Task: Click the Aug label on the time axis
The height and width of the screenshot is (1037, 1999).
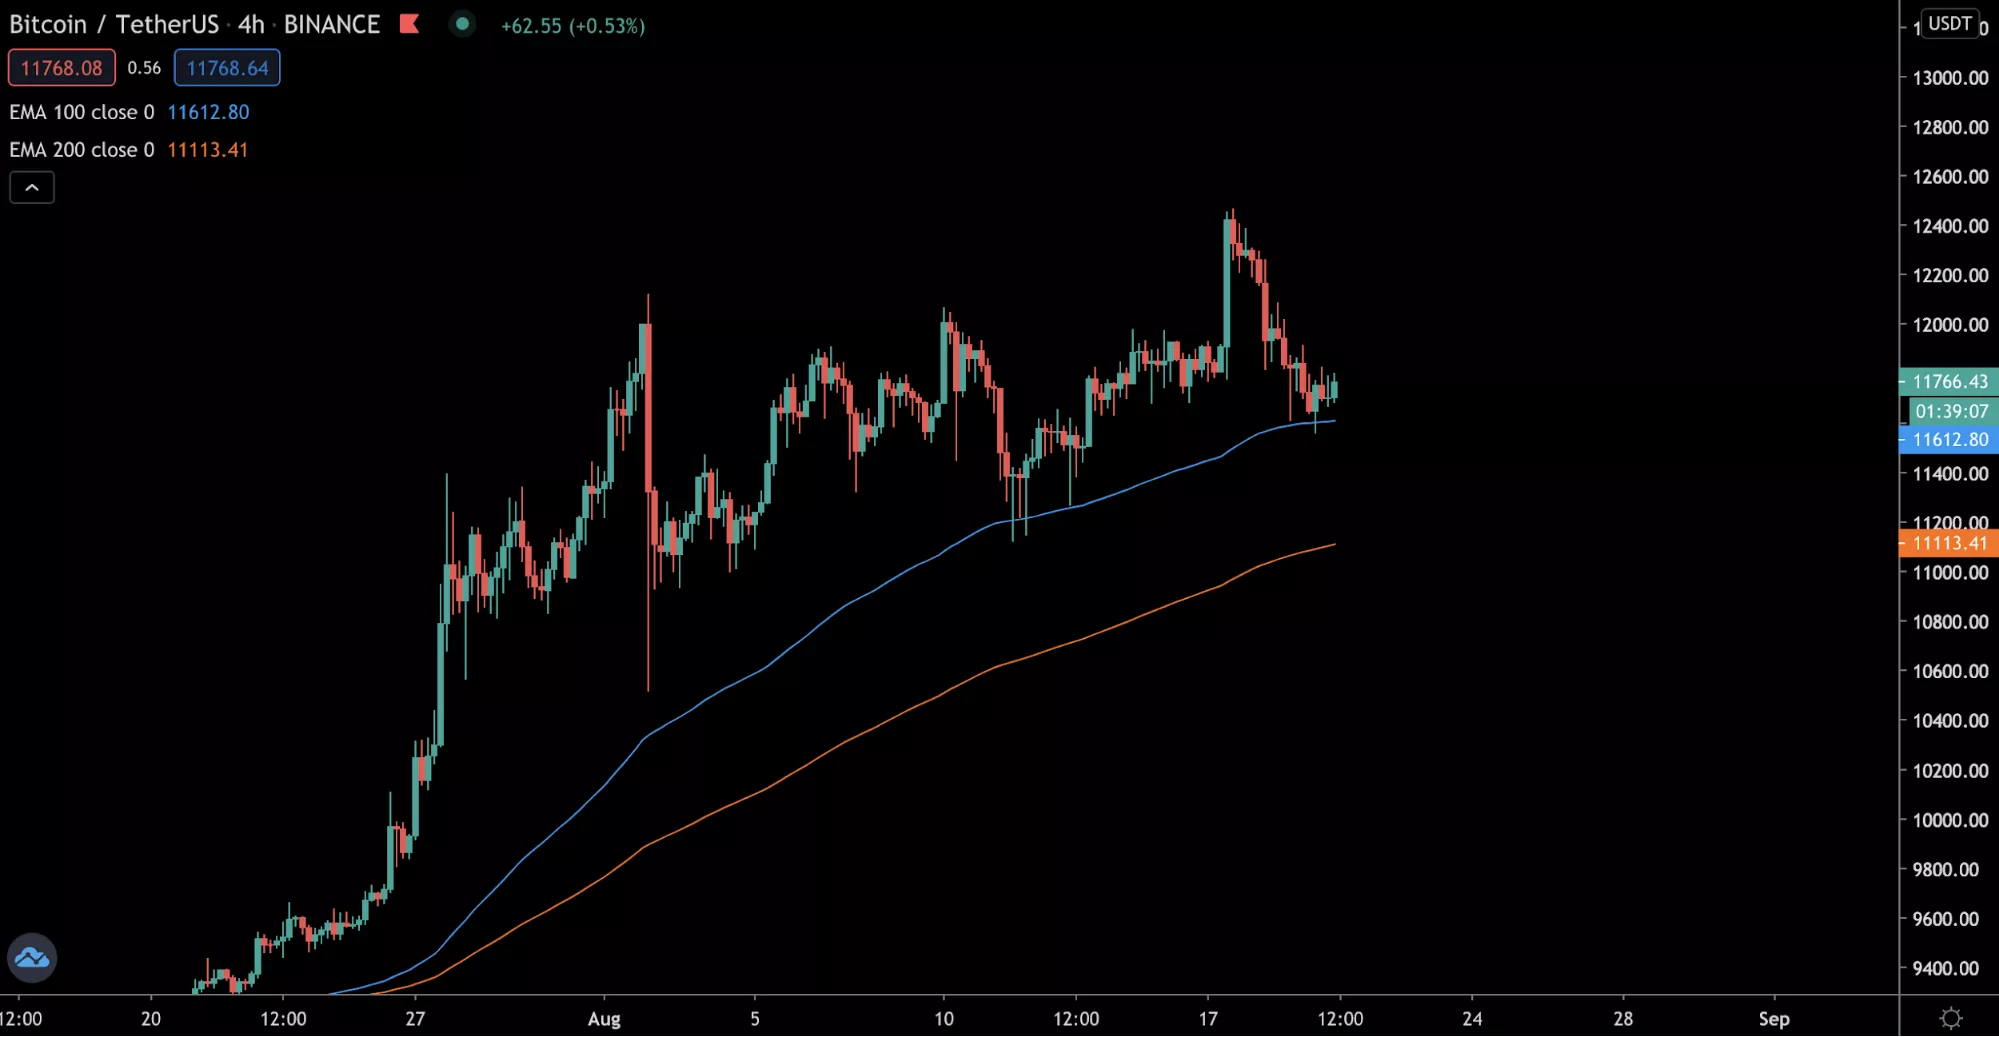Action: 604,1019
